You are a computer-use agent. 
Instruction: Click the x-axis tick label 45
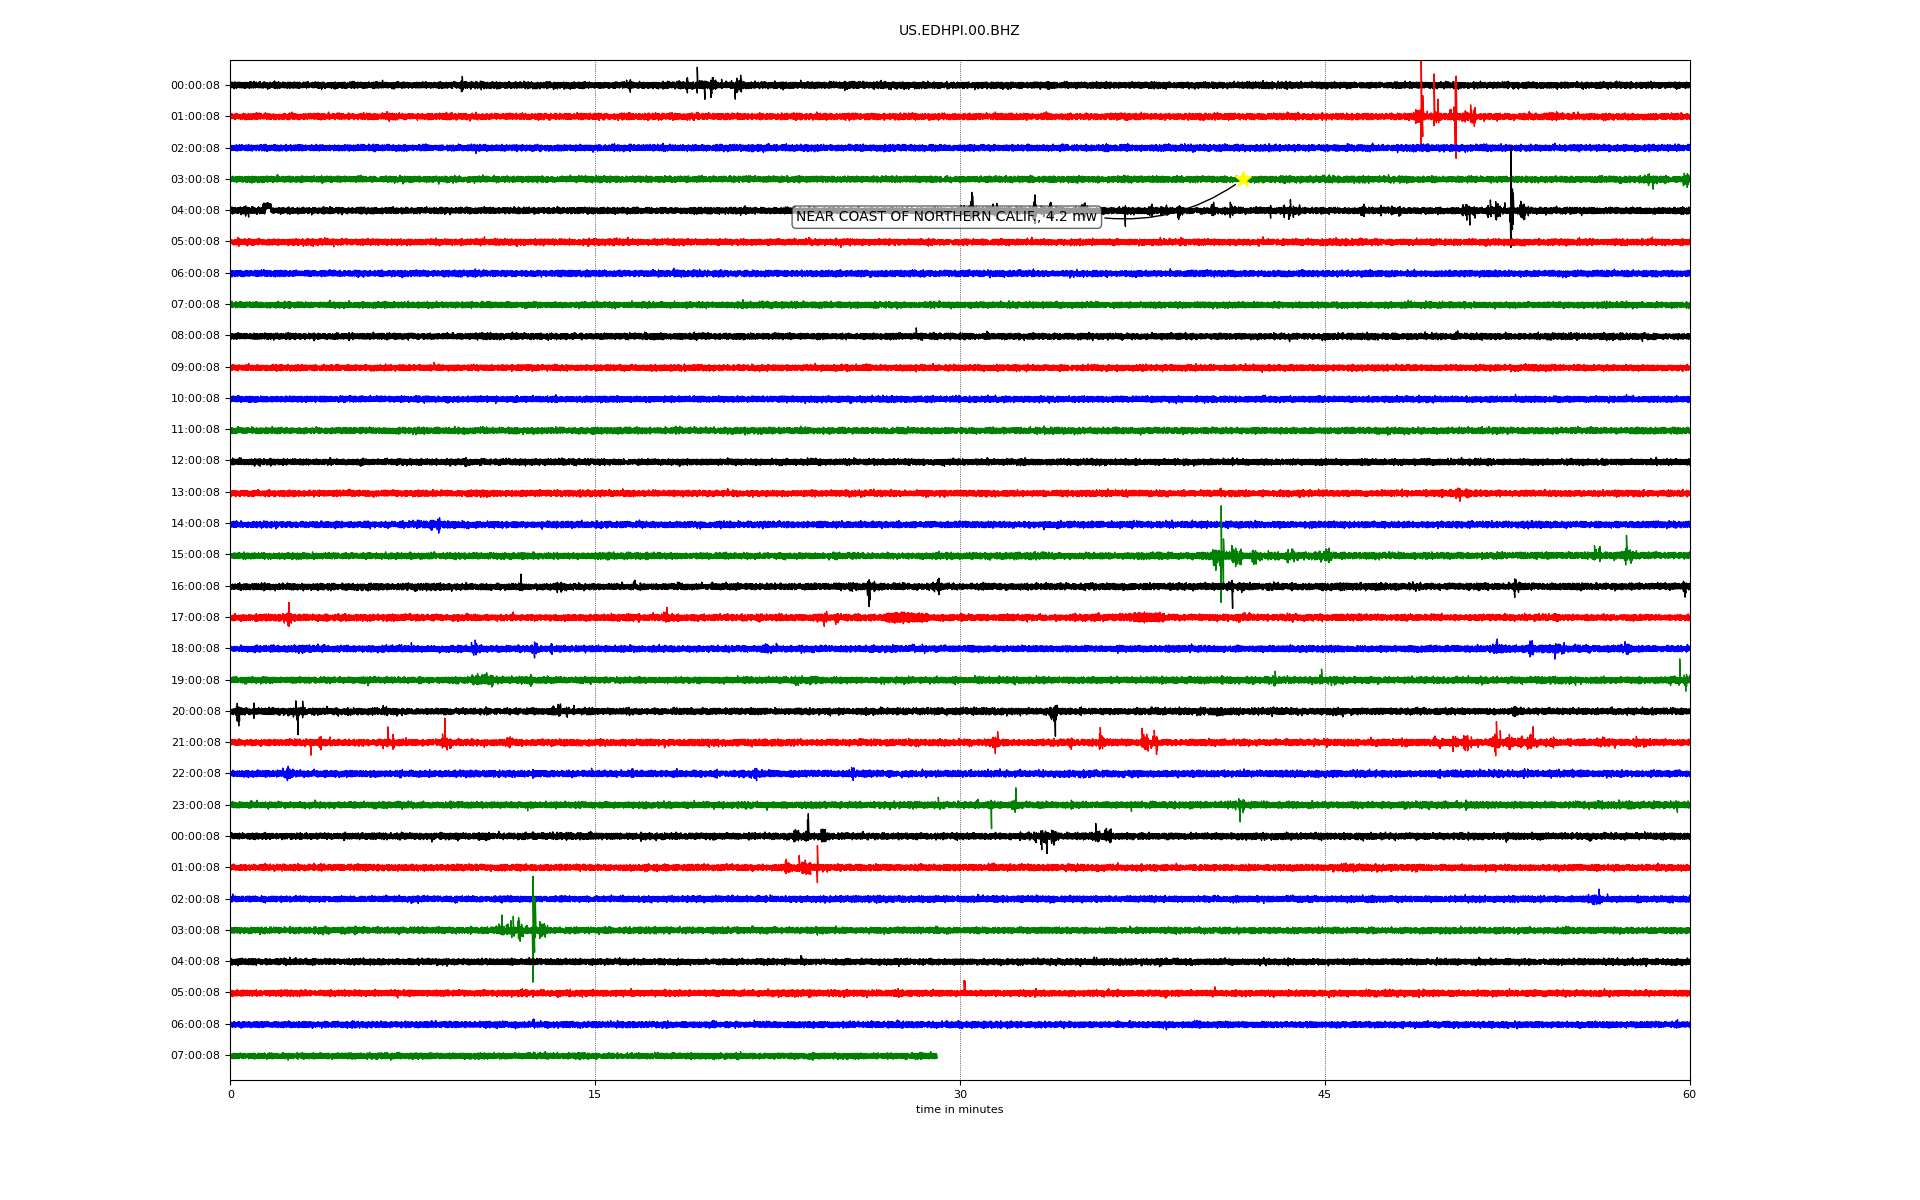coord(1325,1094)
